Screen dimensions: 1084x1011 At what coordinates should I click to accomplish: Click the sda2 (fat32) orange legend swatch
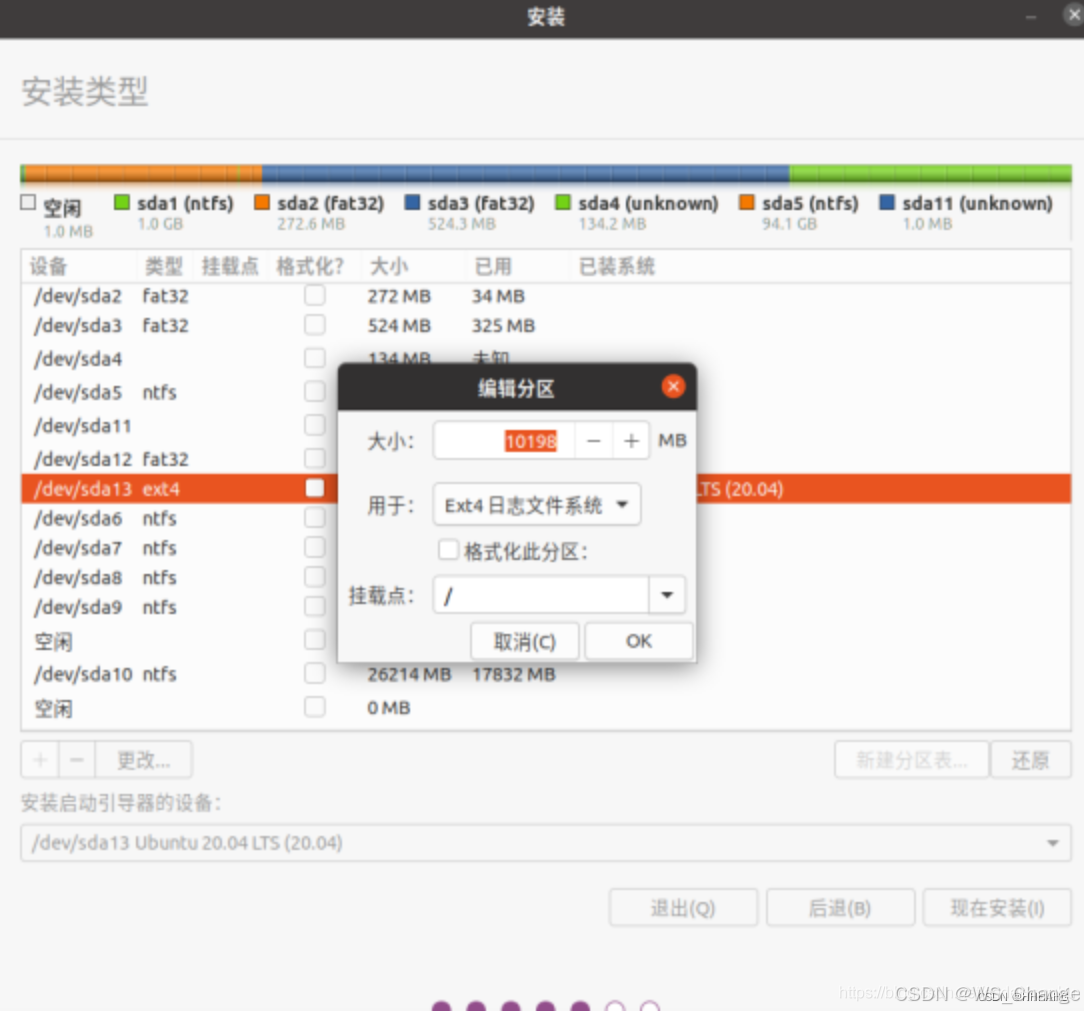tap(261, 202)
